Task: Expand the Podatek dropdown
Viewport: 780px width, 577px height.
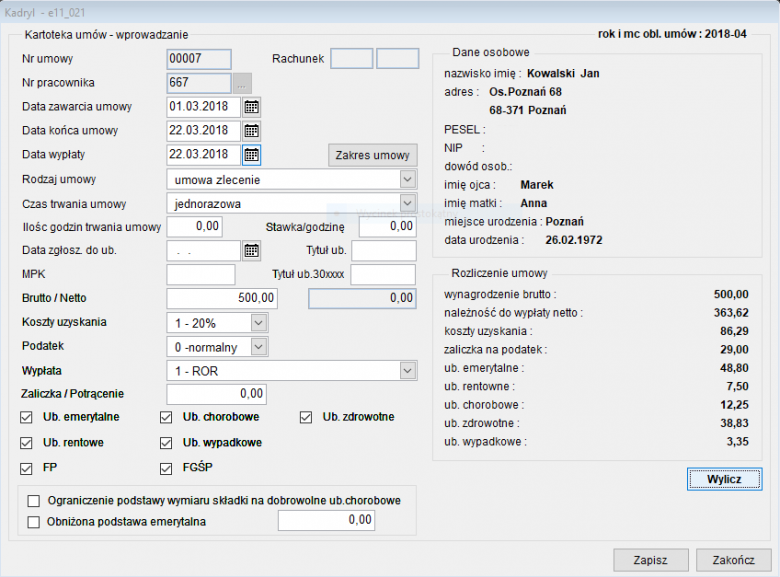Action: coord(259,347)
